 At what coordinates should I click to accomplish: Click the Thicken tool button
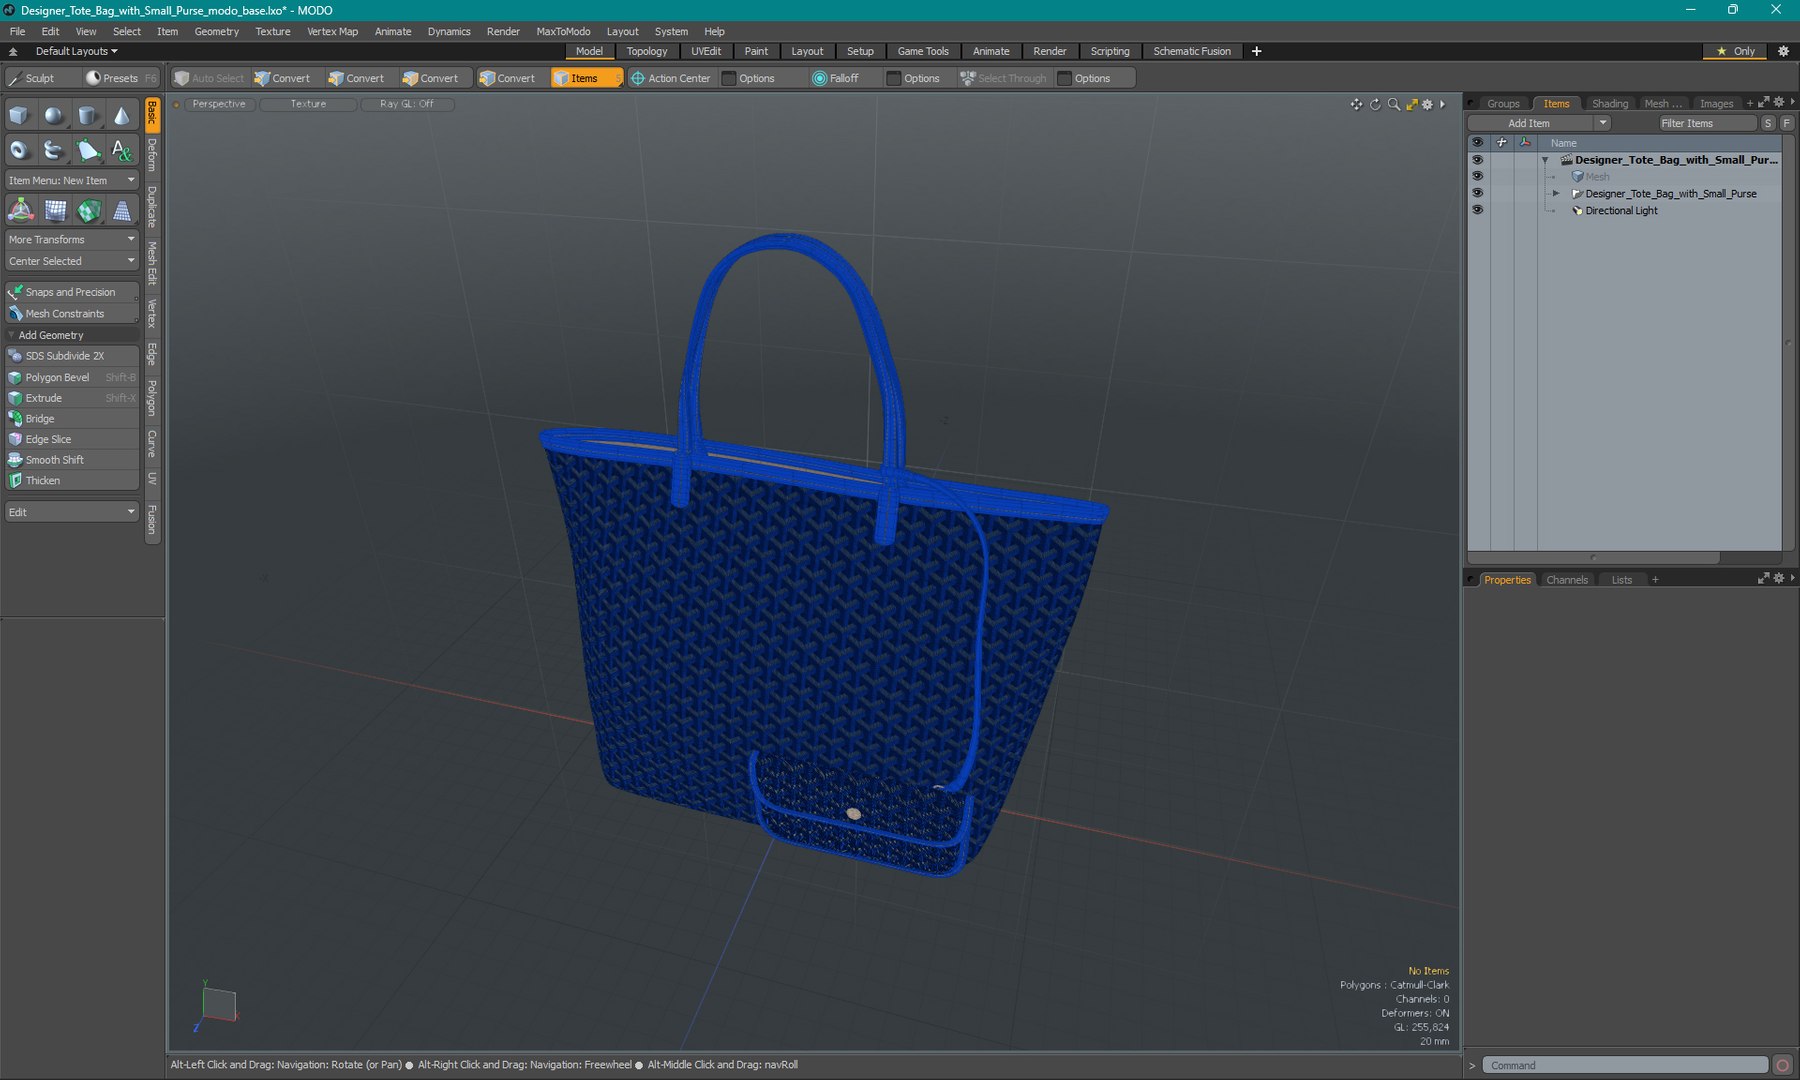72,481
